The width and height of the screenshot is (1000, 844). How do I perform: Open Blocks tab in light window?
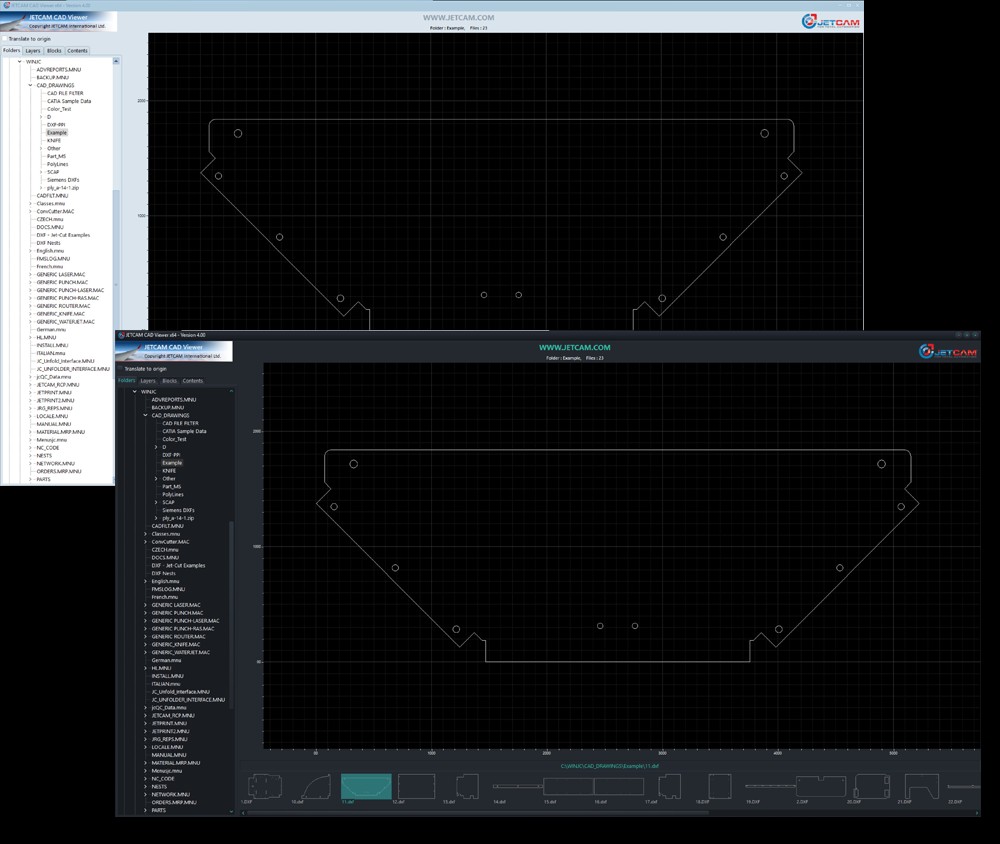tap(54, 51)
